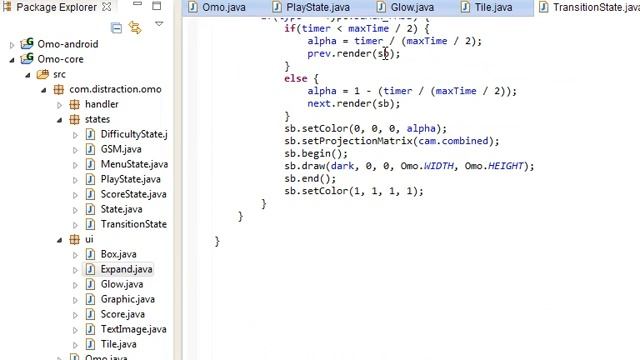Screen dimensions: 640x360
Task: Click PlayState.java file icon in tree
Action: pos(90,179)
